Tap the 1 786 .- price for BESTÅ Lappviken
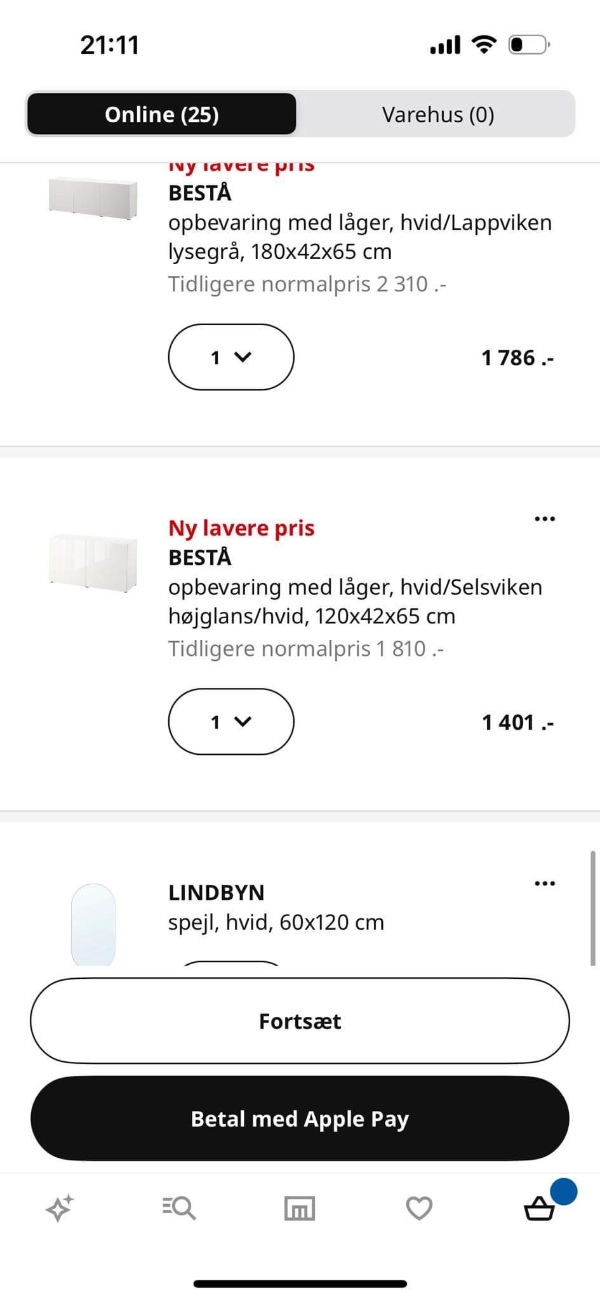This screenshot has height=1300, width=600. [x=516, y=357]
